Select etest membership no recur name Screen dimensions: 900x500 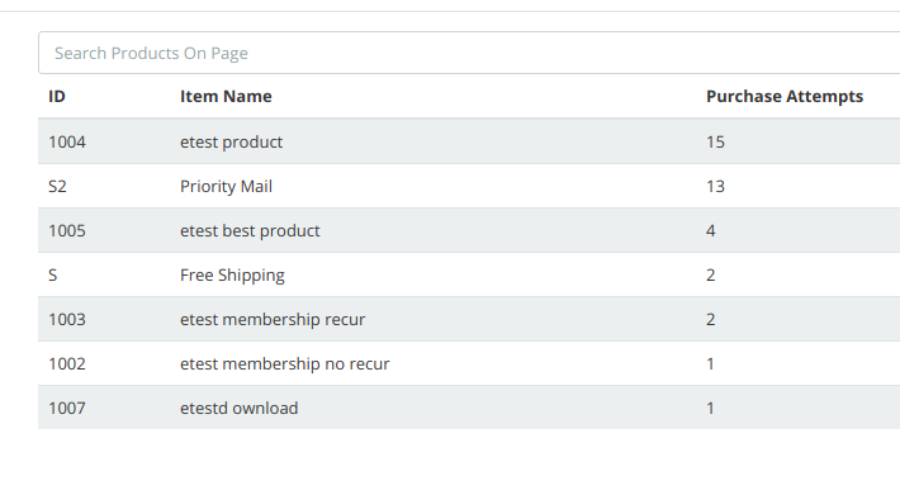click(284, 364)
